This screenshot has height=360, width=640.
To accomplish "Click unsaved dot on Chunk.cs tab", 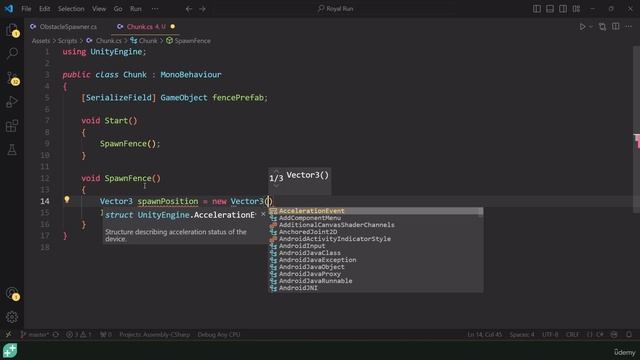I will (x=173, y=27).
